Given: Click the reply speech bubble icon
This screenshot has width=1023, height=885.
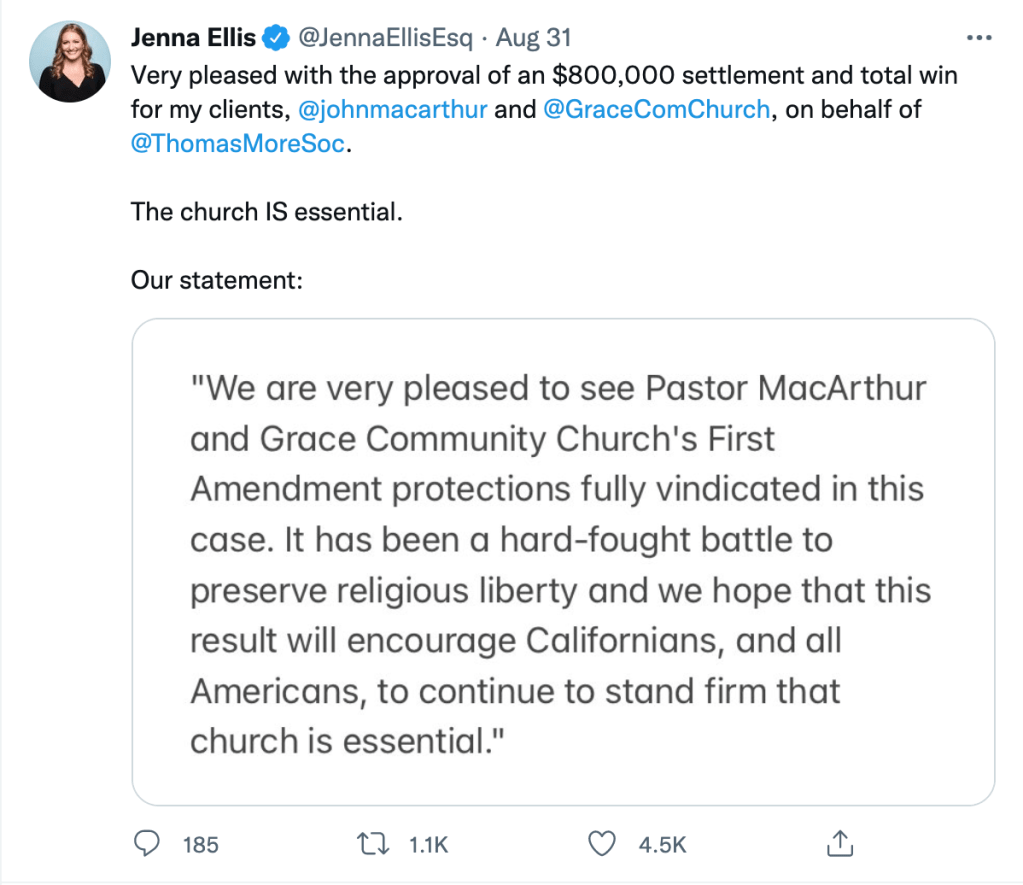Looking at the screenshot, I should point(147,844).
